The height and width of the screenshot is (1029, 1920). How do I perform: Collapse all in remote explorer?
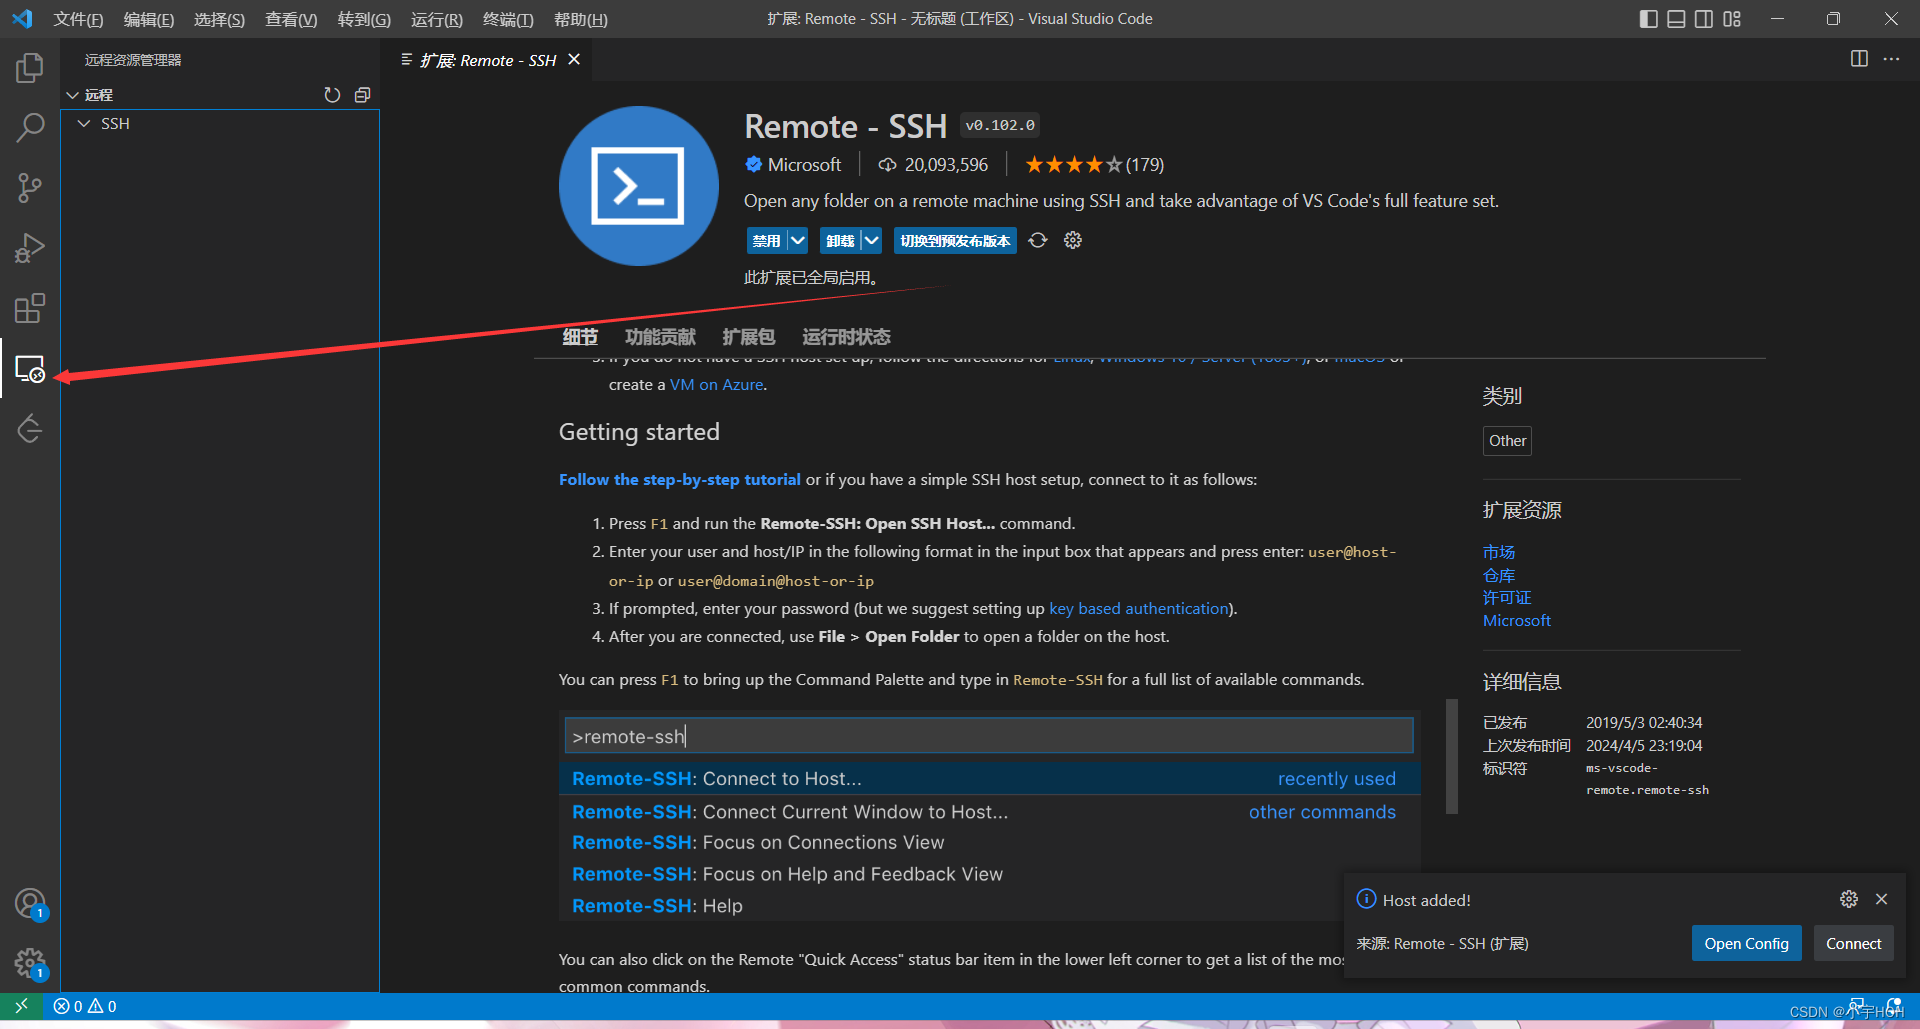(362, 95)
